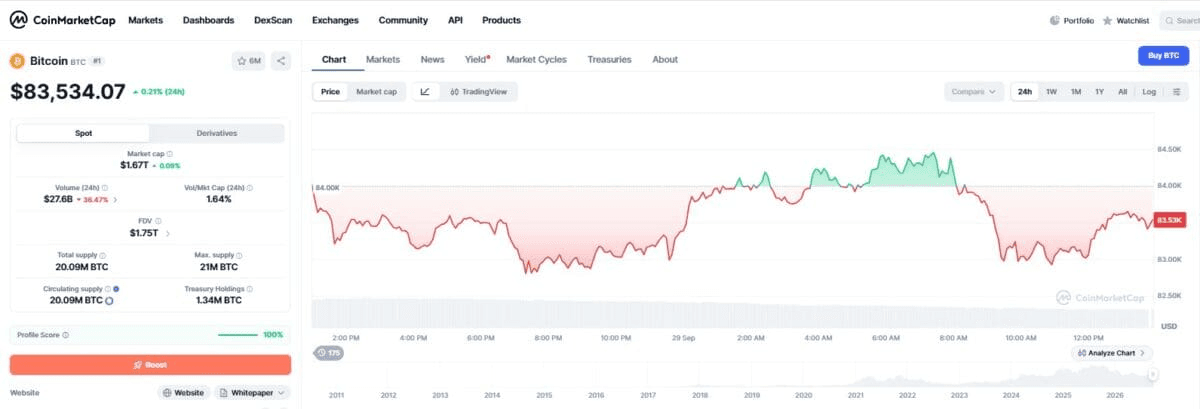Switch to the Markets tab below header
Viewport: 1200px width, 409px height.
tap(383, 59)
